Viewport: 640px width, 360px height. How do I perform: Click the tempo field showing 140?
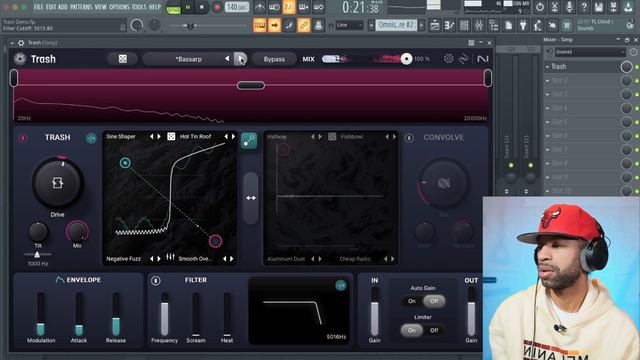point(237,7)
